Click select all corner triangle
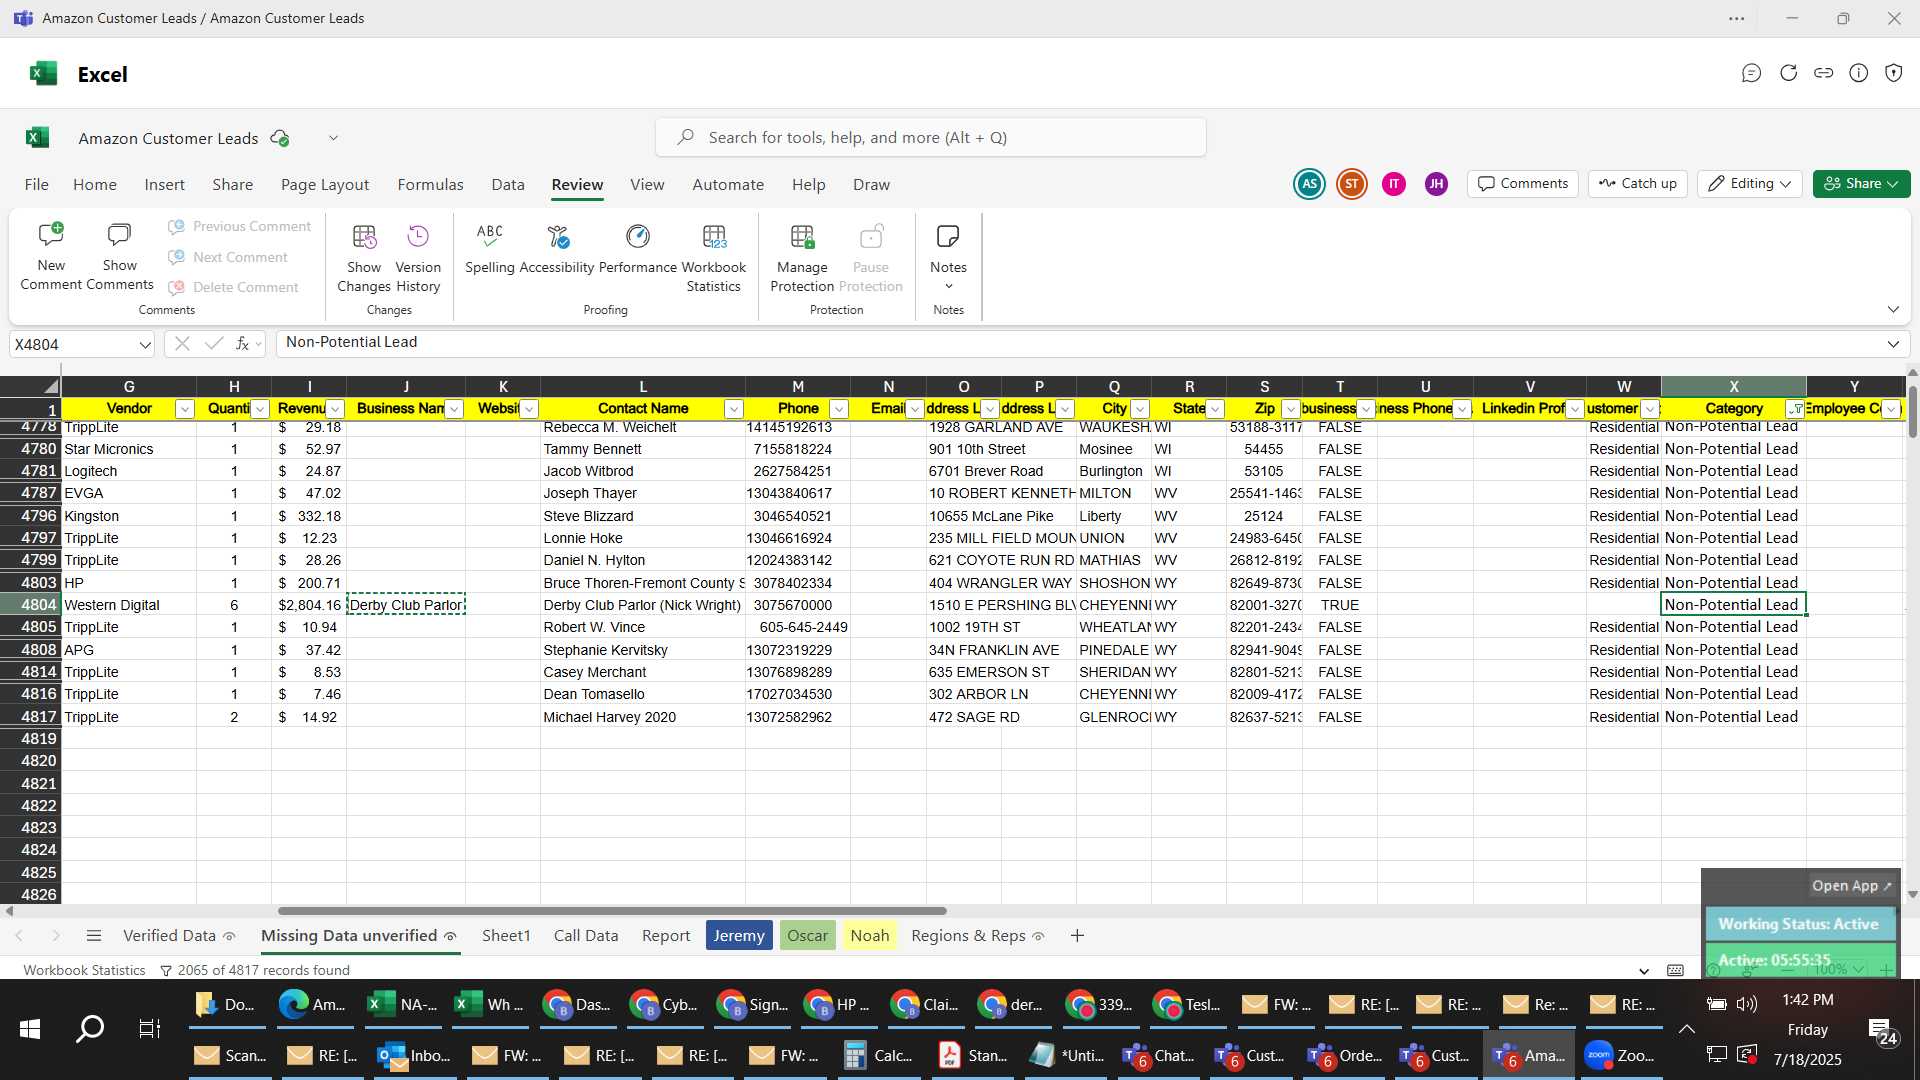Image resolution: width=1920 pixels, height=1080 pixels. [x=50, y=387]
